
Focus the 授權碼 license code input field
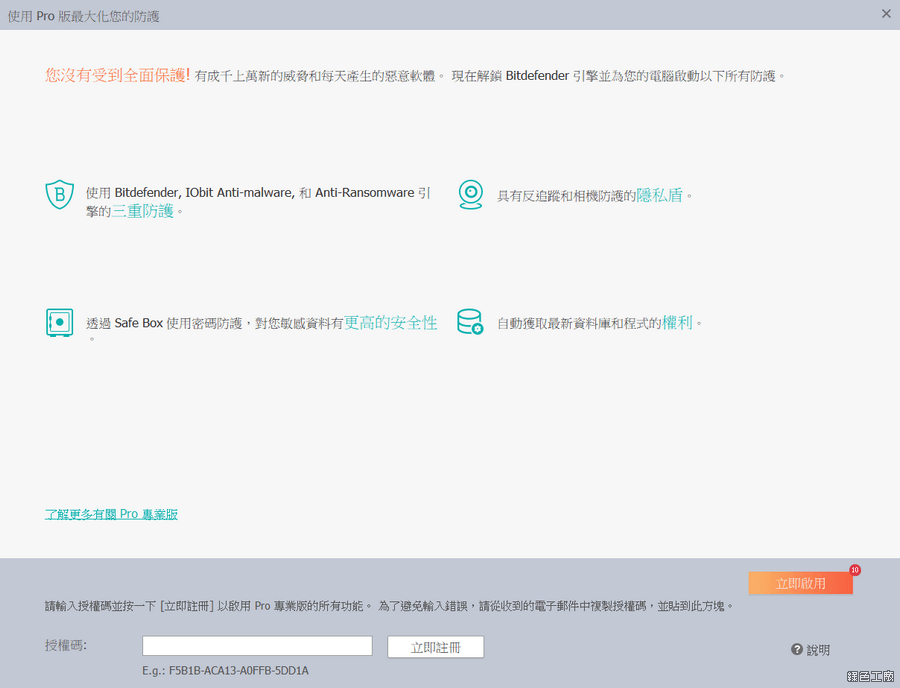257,646
